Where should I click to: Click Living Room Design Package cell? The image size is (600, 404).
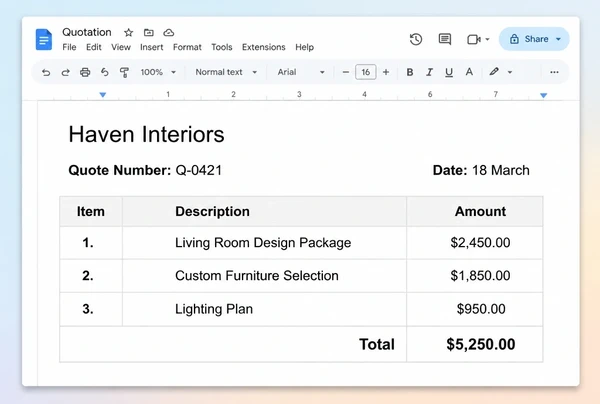[x=264, y=243]
